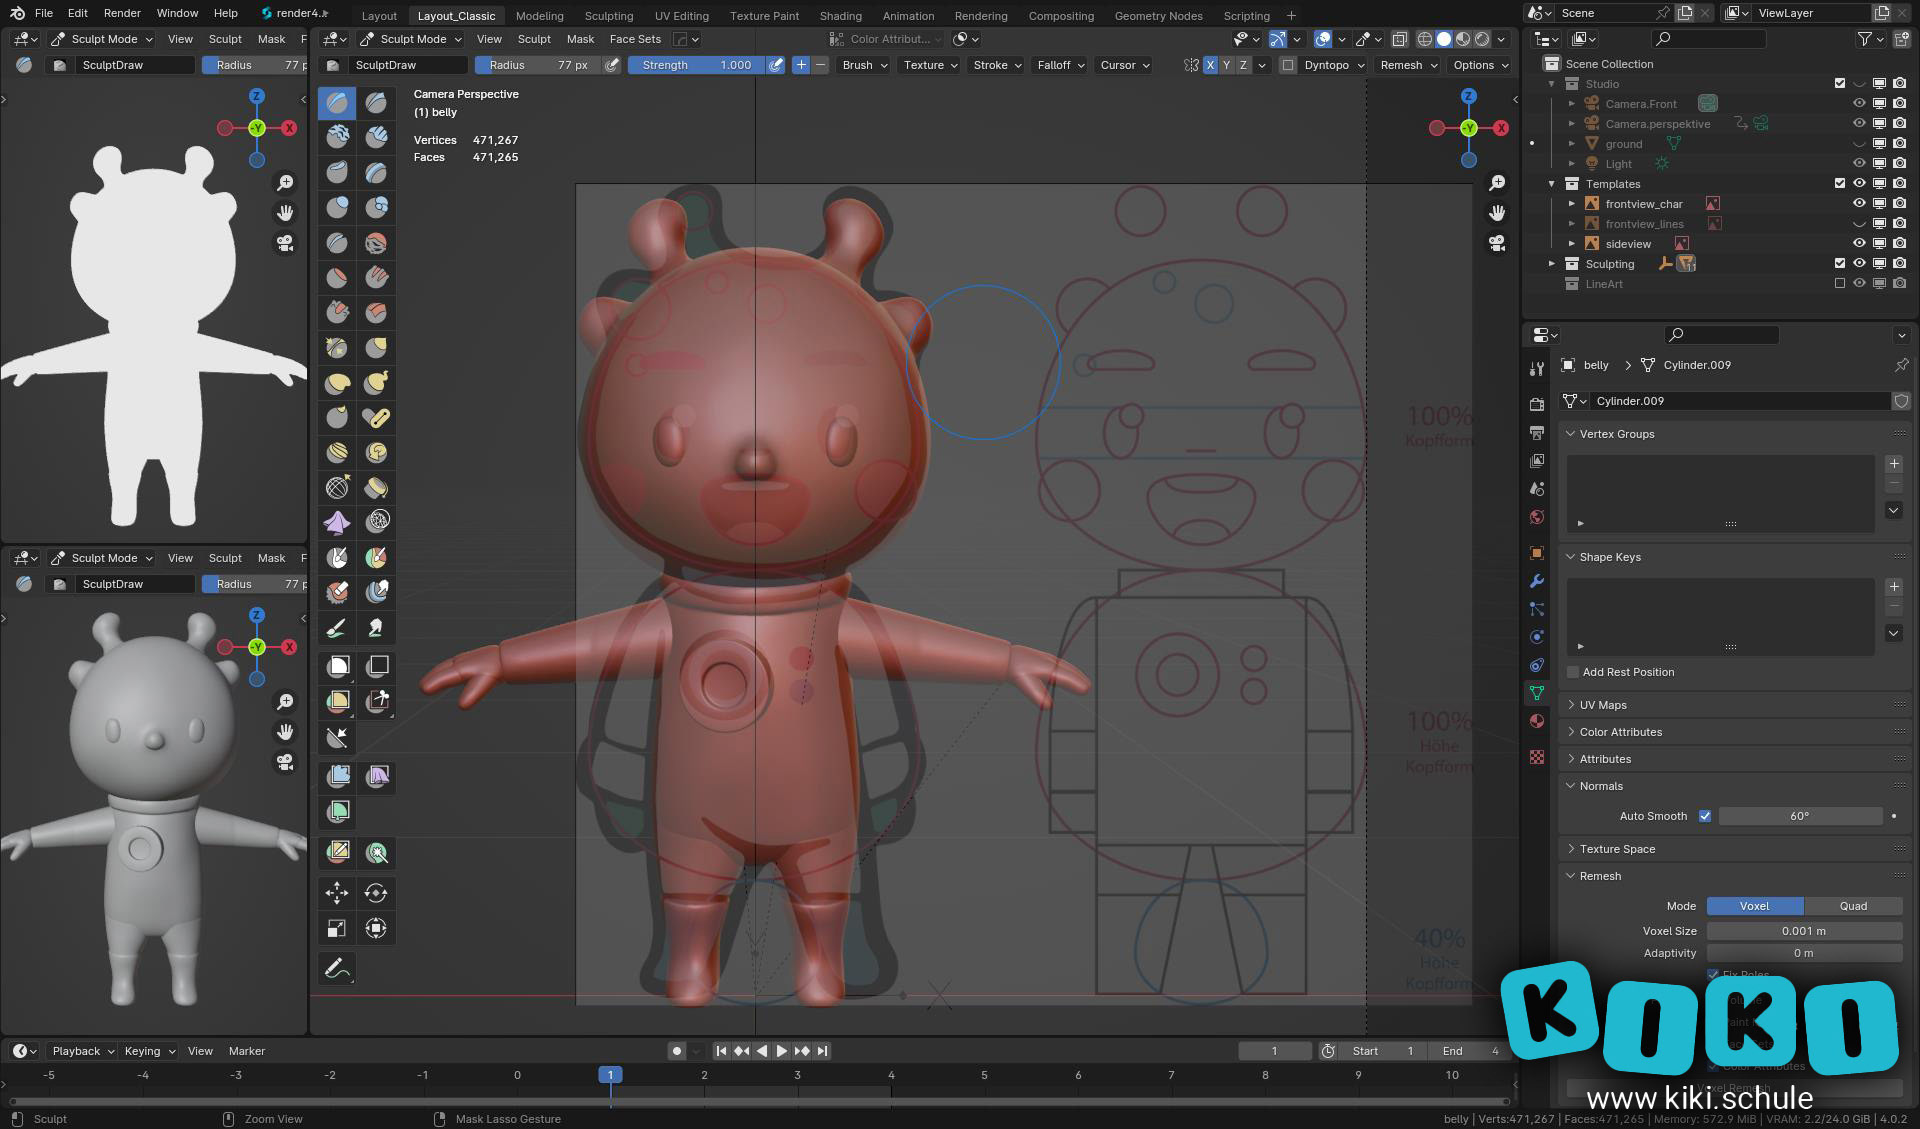
Task: Expand the UV Maps panel
Action: (1602, 705)
